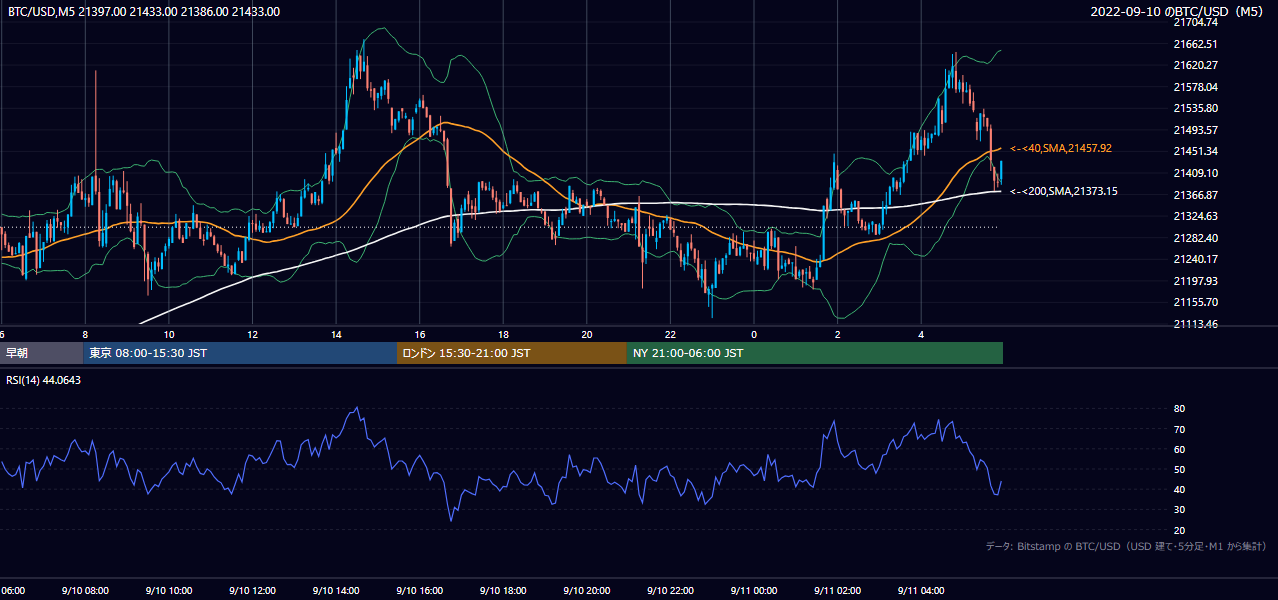Click the <-<40,SMA,21457.92 orange label
The image size is (1278, 600).
point(1061,148)
